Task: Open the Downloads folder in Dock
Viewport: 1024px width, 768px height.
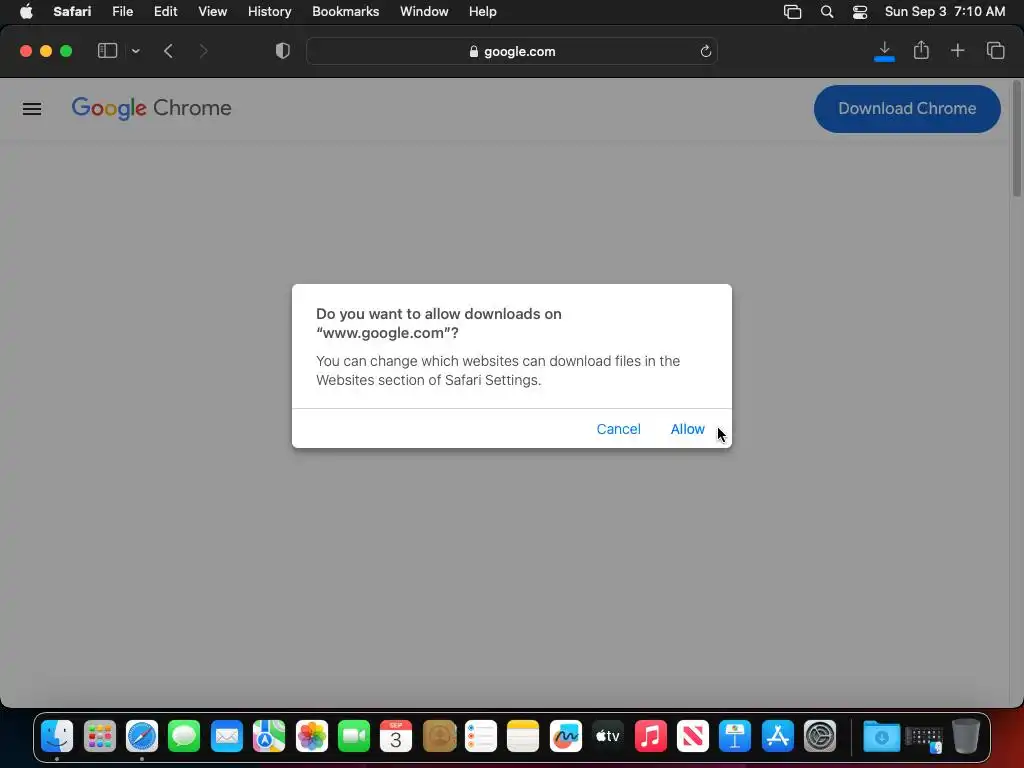Action: [x=882, y=736]
